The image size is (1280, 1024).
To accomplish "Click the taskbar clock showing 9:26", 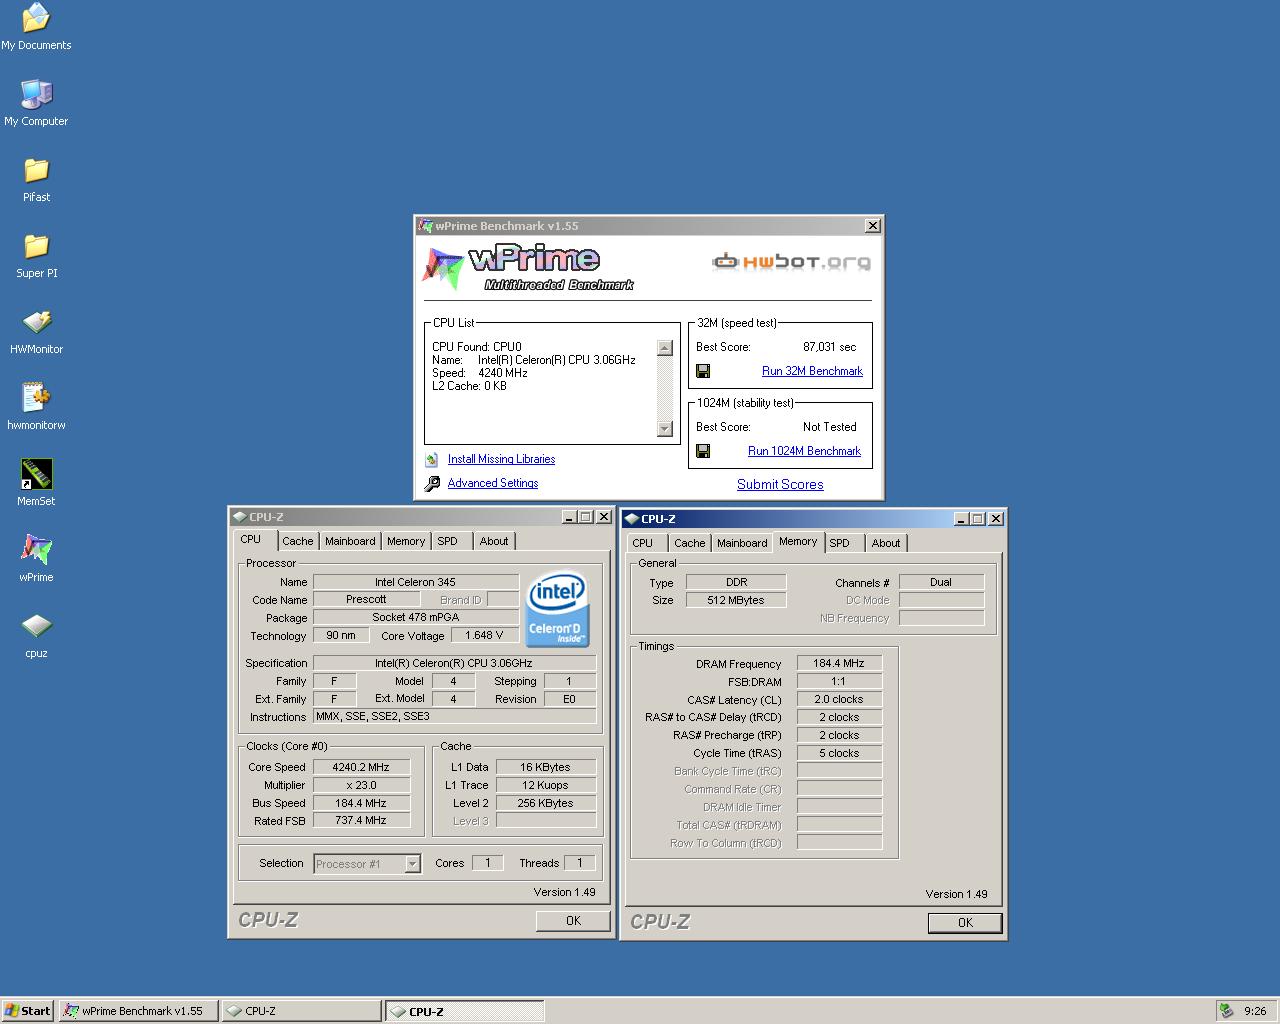I will pos(1255,1011).
